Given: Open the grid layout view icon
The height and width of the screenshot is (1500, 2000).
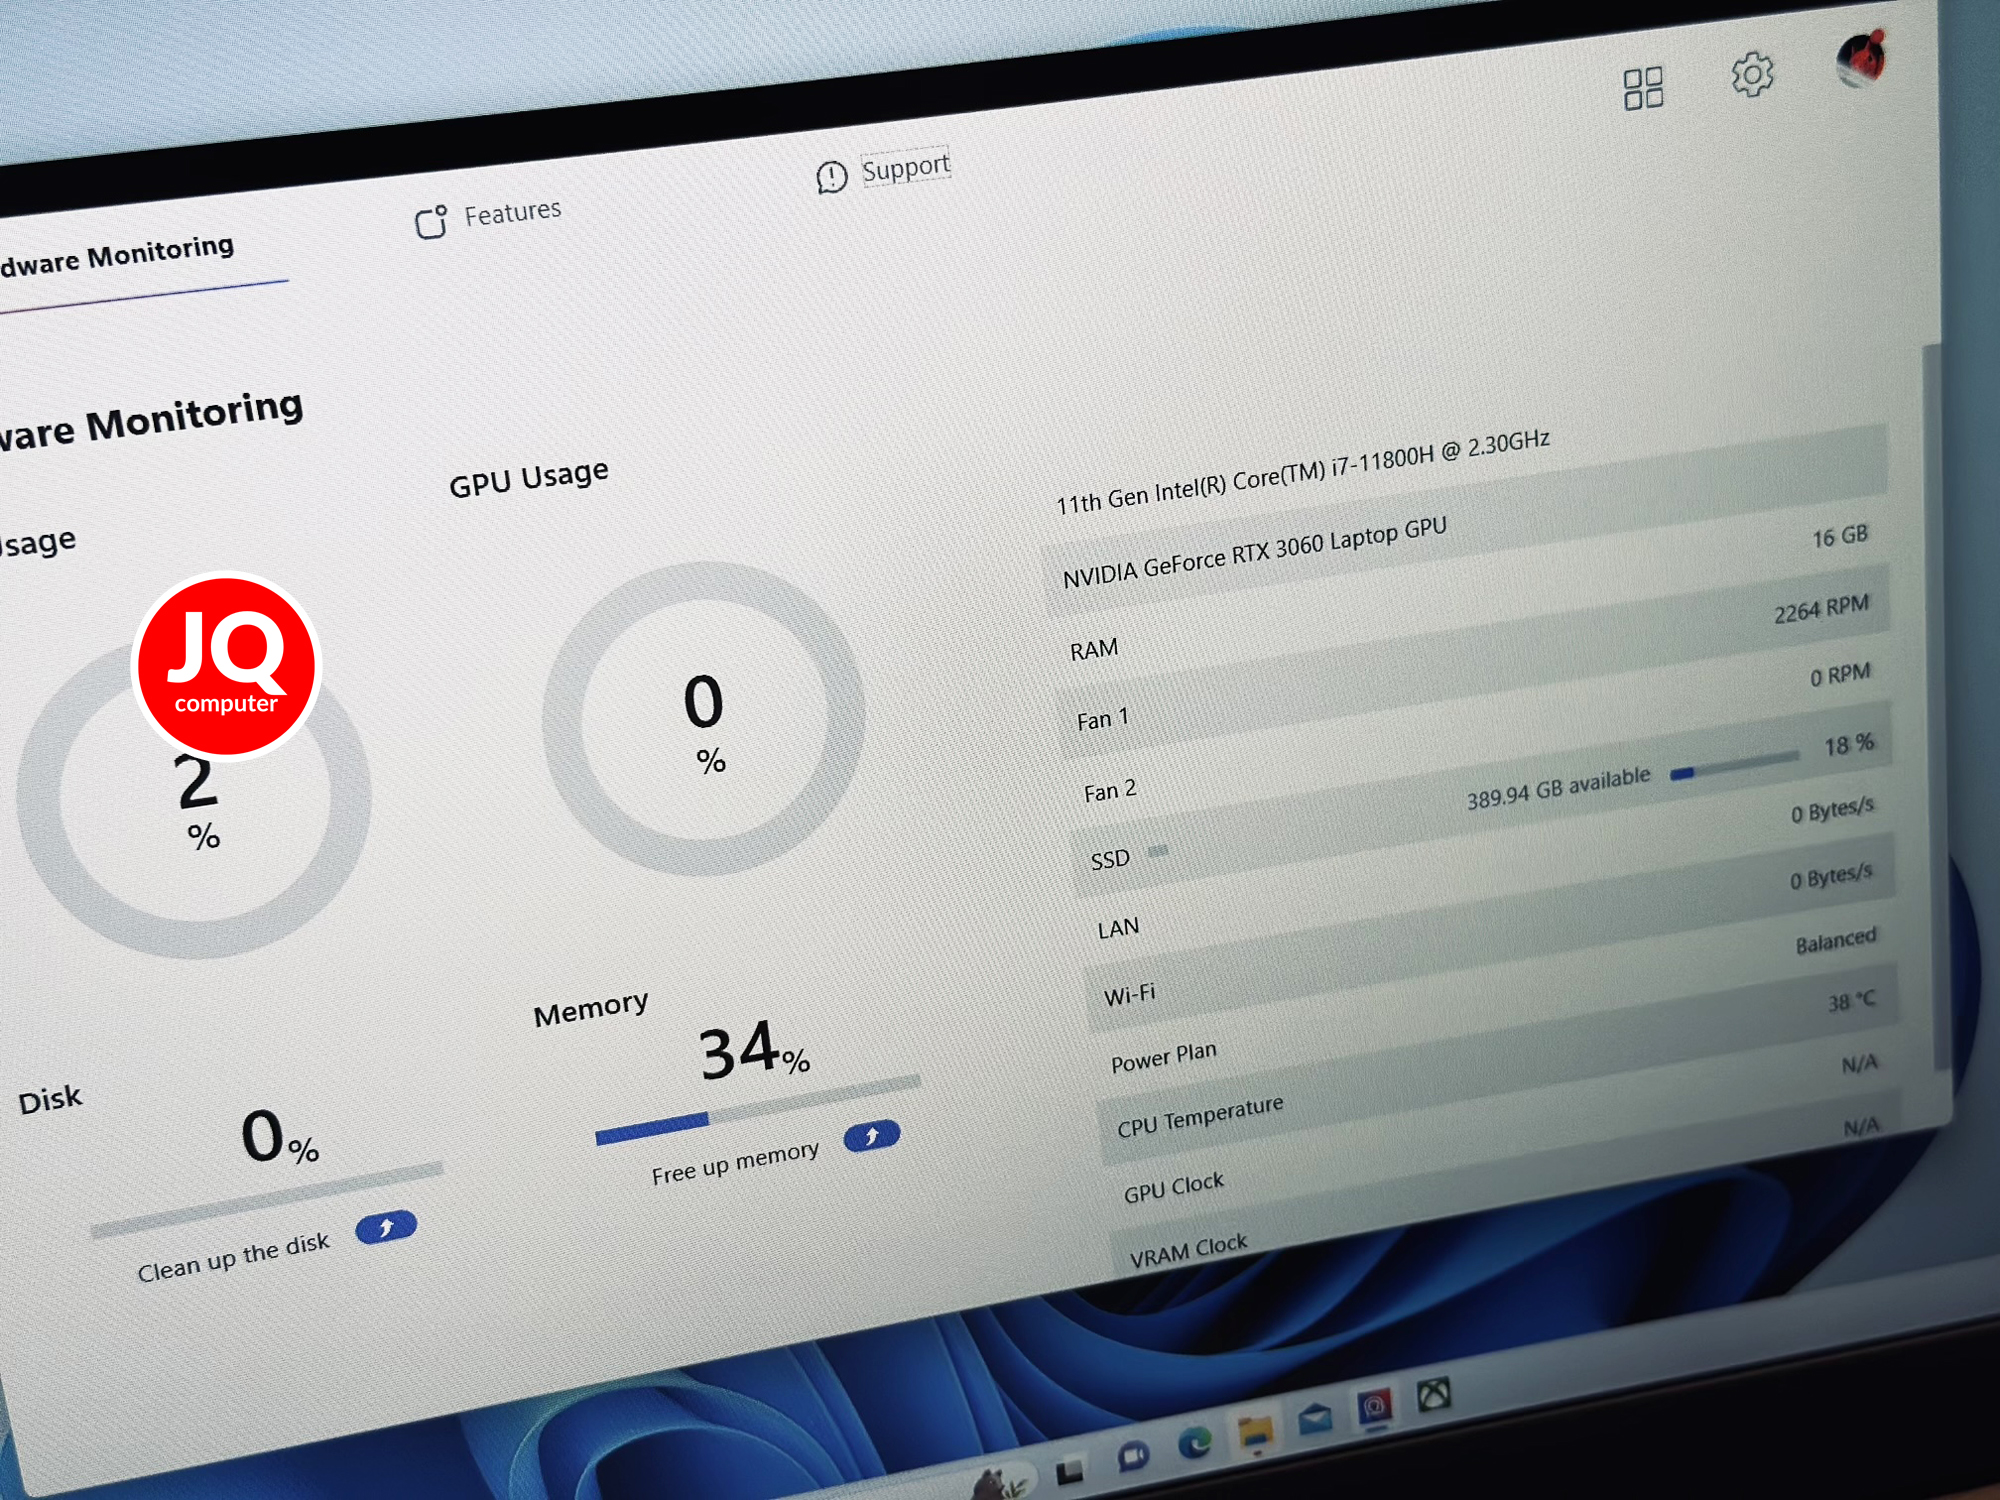Looking at the screenshot, I should pos(1642,89).
